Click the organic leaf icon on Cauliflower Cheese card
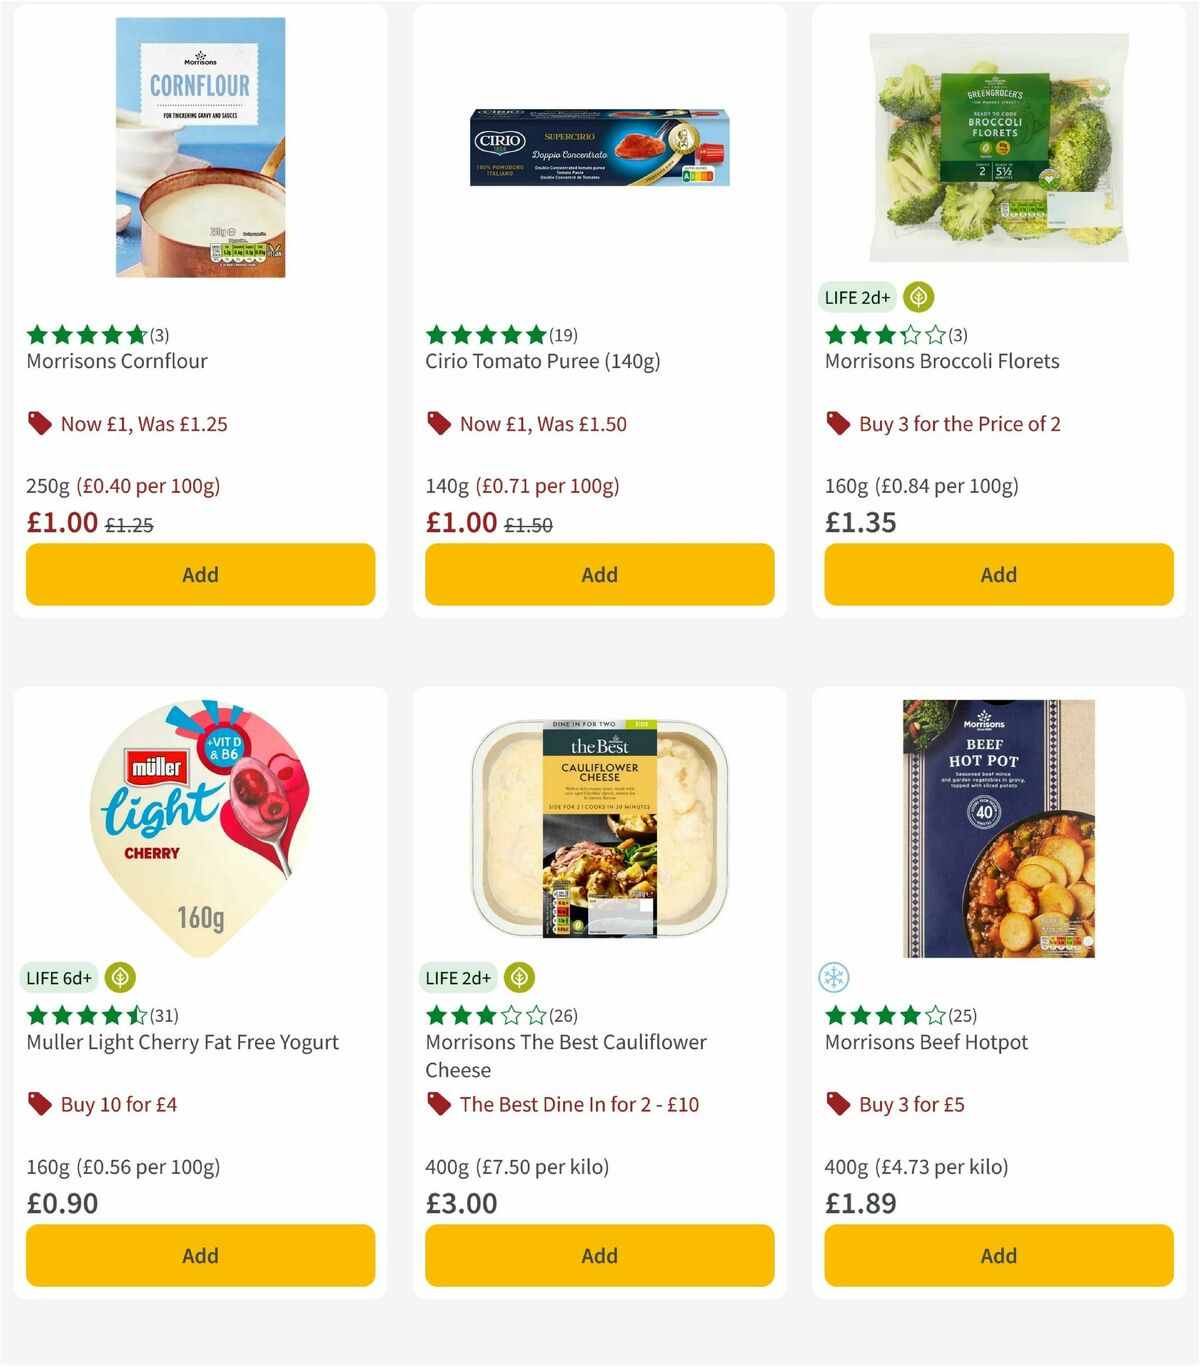 pos(517,977)
